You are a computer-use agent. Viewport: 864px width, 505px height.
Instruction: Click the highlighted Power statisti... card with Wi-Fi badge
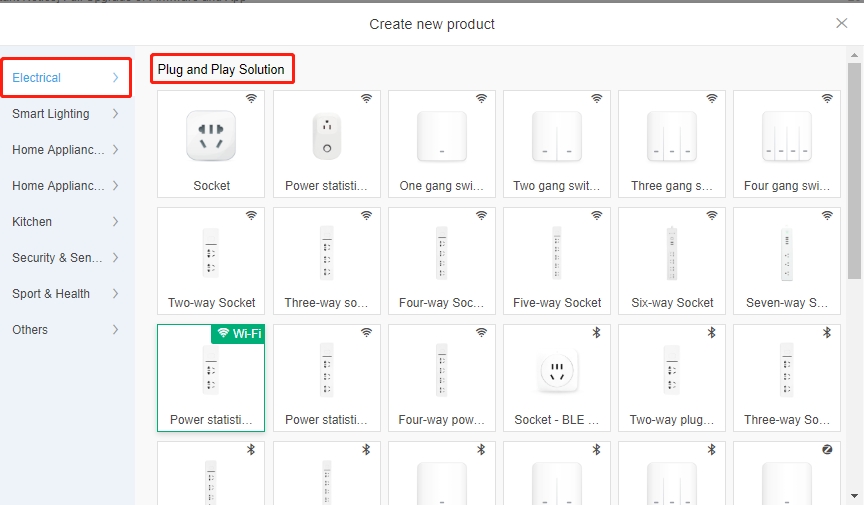(x=211, y=378)
